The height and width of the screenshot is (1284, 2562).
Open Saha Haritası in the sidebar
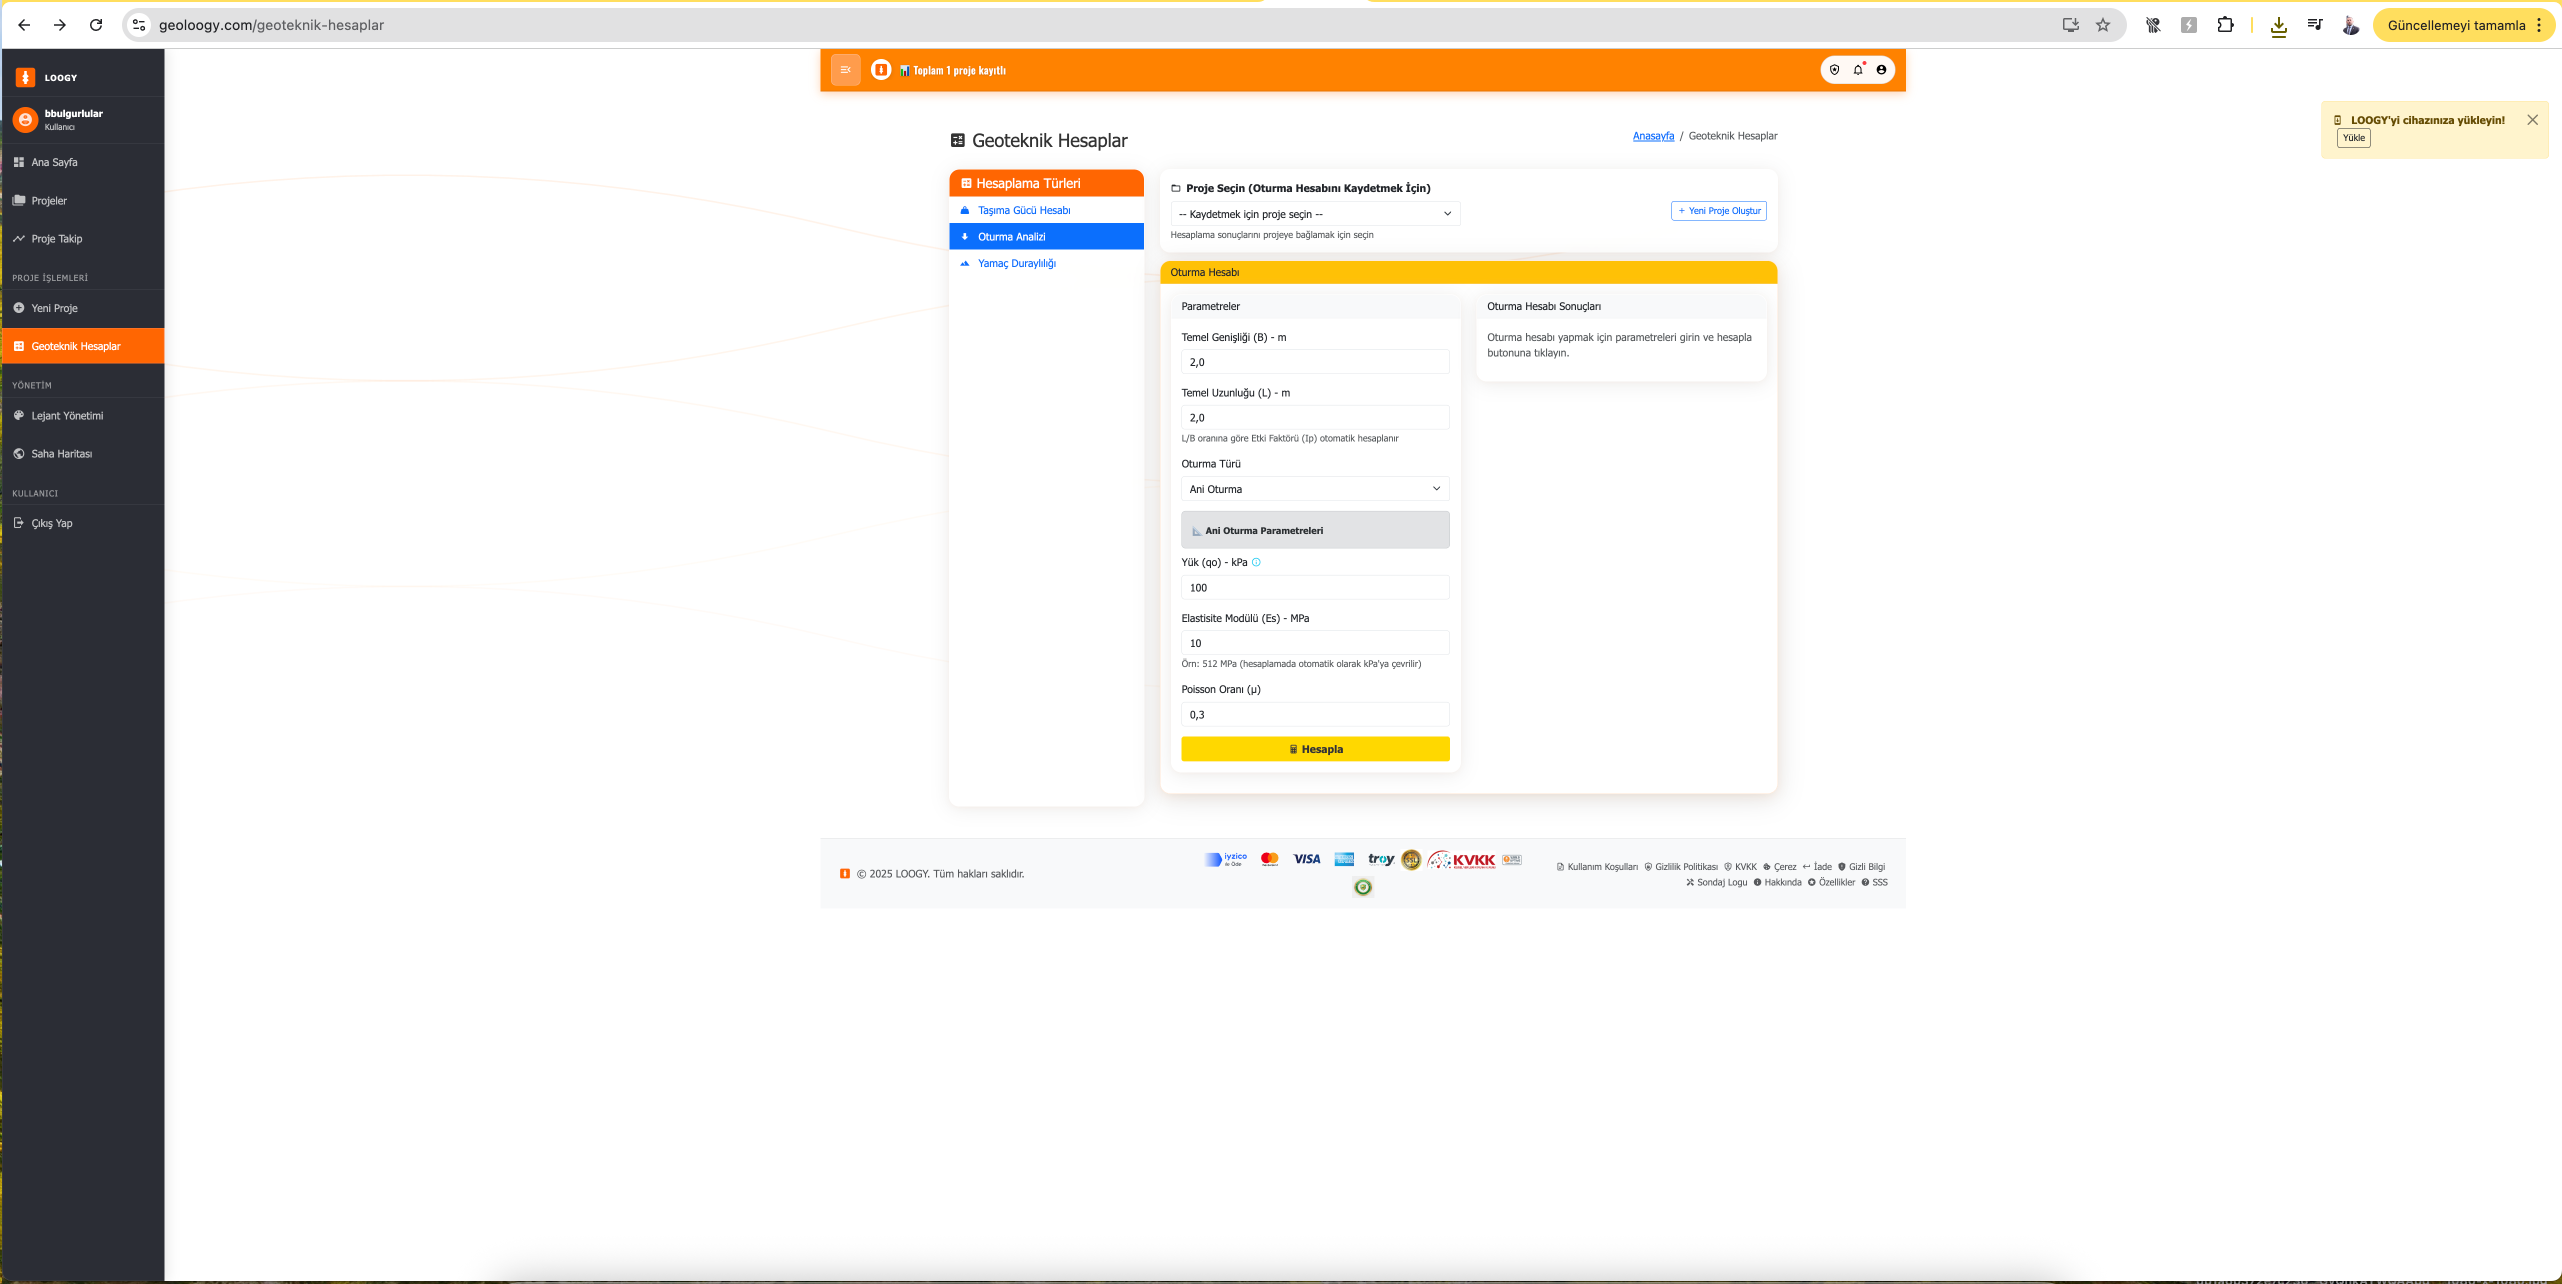61,454
